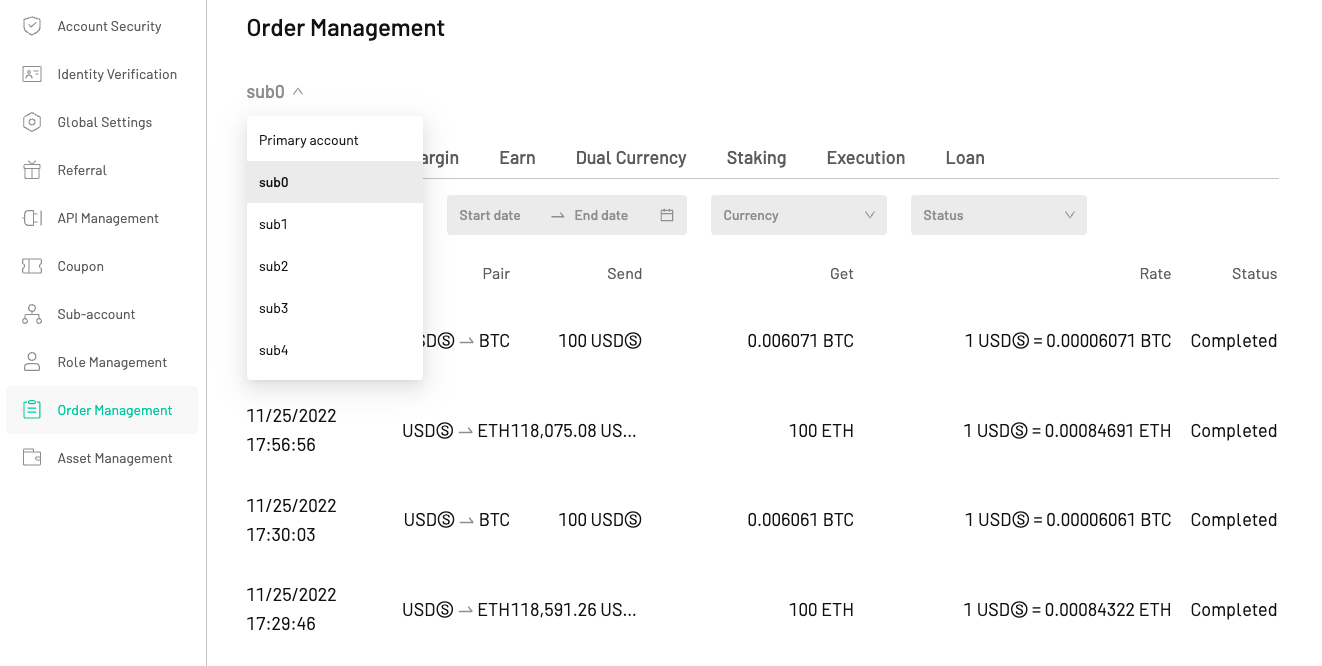Click the Pair column header
1322x666 pixels.
tap(496, 274)
